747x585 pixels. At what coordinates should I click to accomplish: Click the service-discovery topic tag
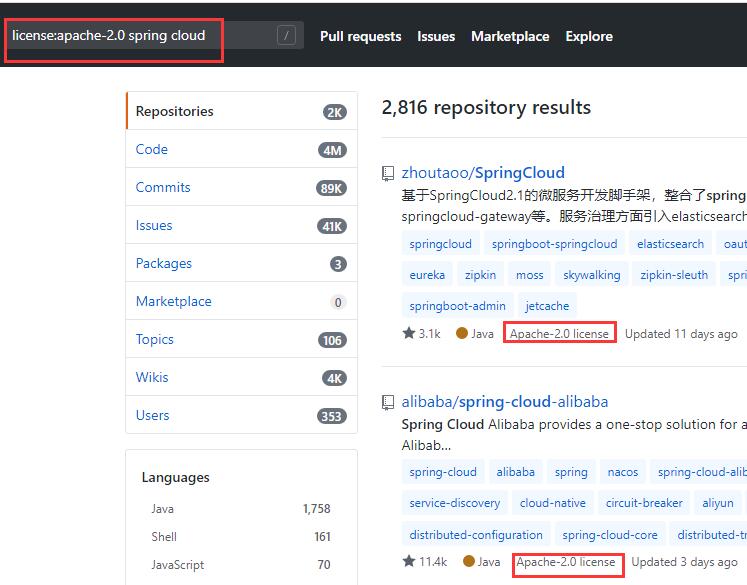click(454, 503)
